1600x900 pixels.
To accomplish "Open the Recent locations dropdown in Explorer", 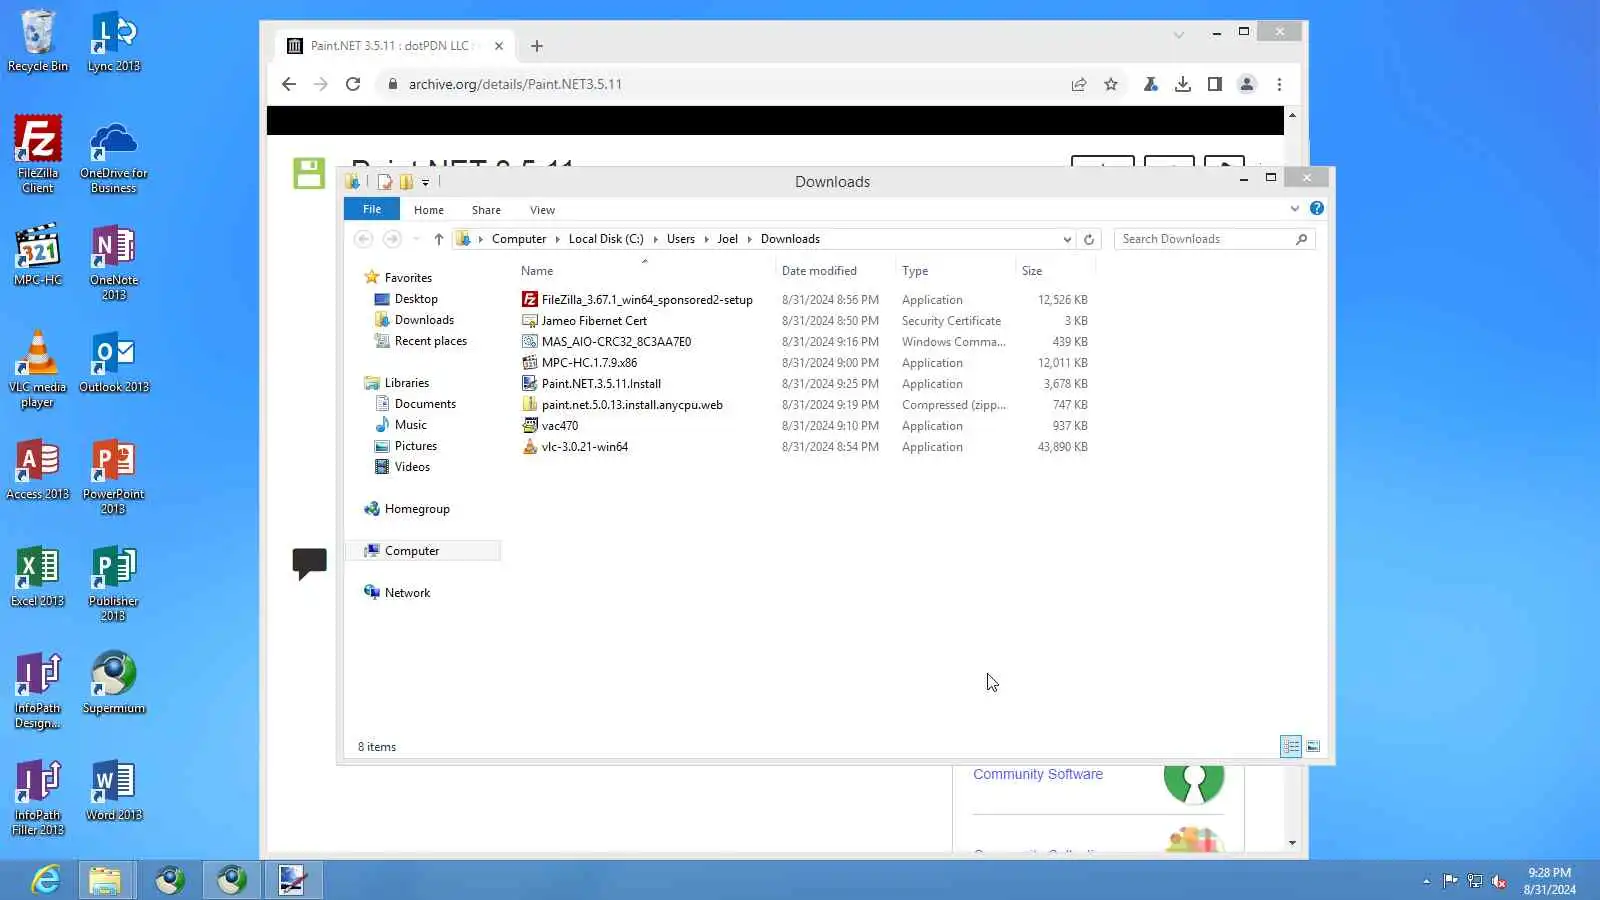I will (416, 239).
